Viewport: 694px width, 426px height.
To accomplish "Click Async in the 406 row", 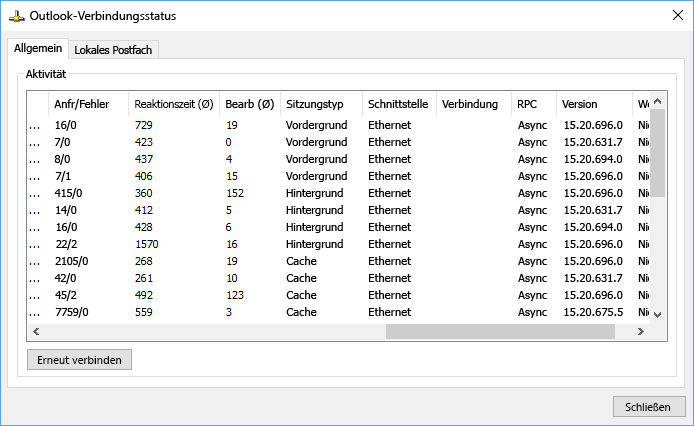I will click(x=532, y=176).
